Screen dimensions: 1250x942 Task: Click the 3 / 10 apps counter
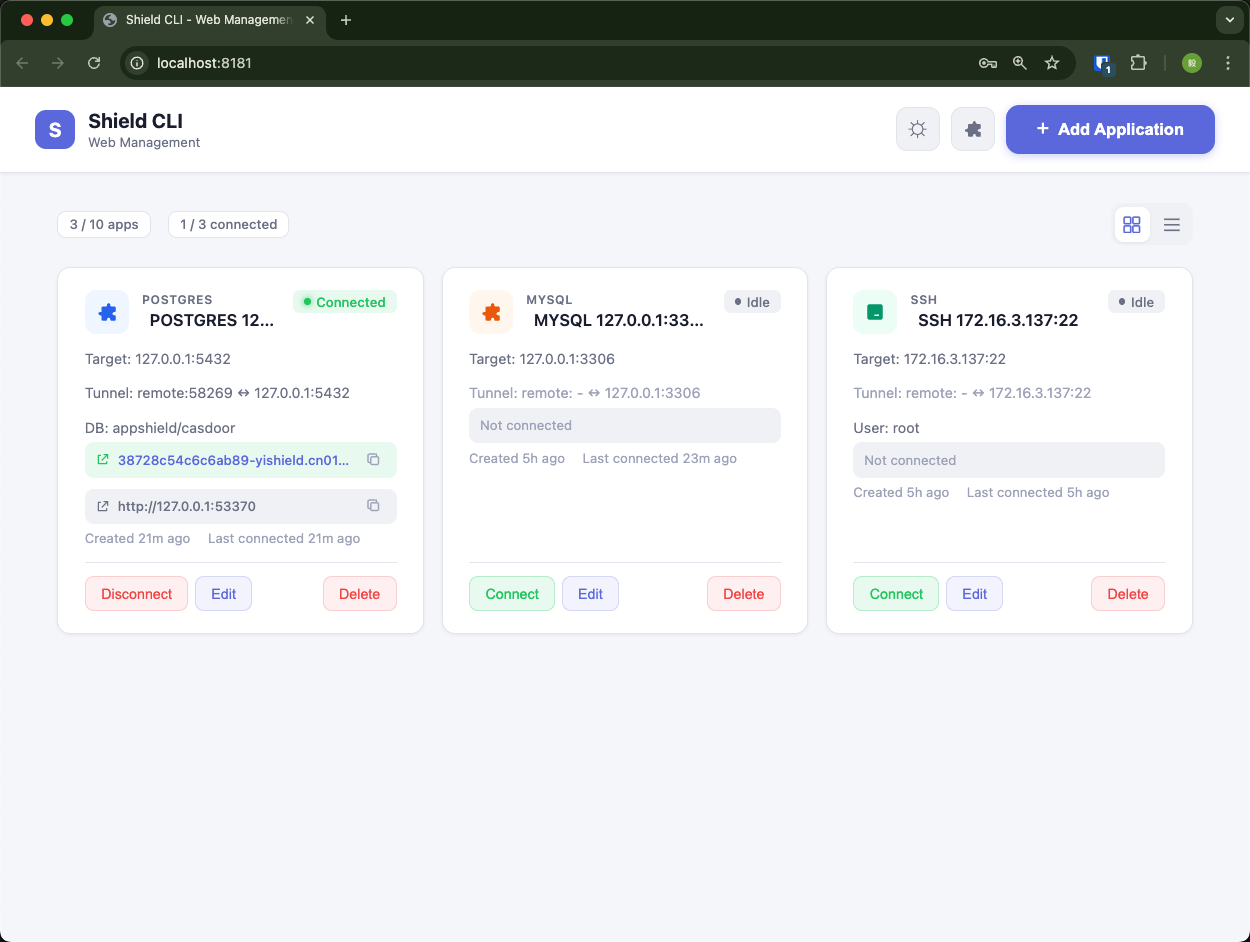click(104, 225)
